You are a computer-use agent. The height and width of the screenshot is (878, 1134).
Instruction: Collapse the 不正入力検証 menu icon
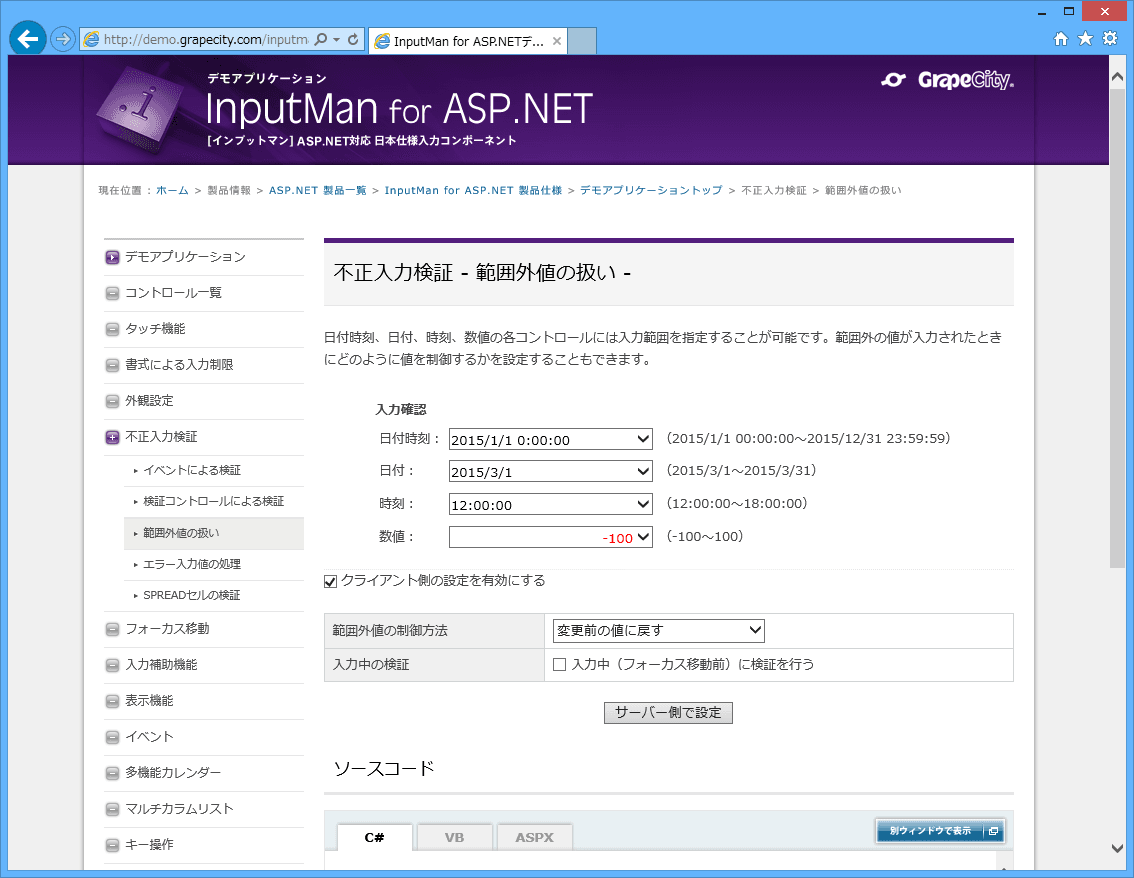tap(112, 438)
